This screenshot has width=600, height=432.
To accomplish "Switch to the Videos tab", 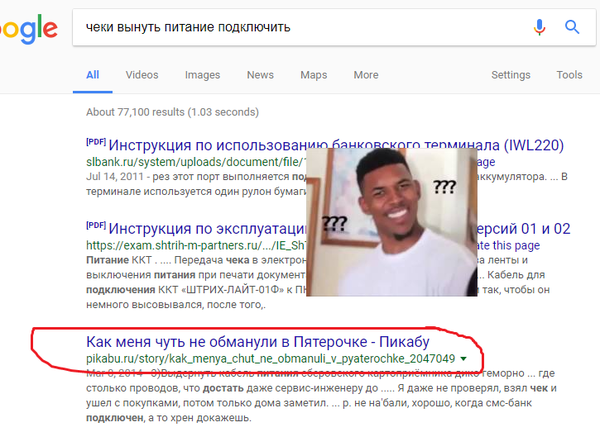I will point(142,75).
